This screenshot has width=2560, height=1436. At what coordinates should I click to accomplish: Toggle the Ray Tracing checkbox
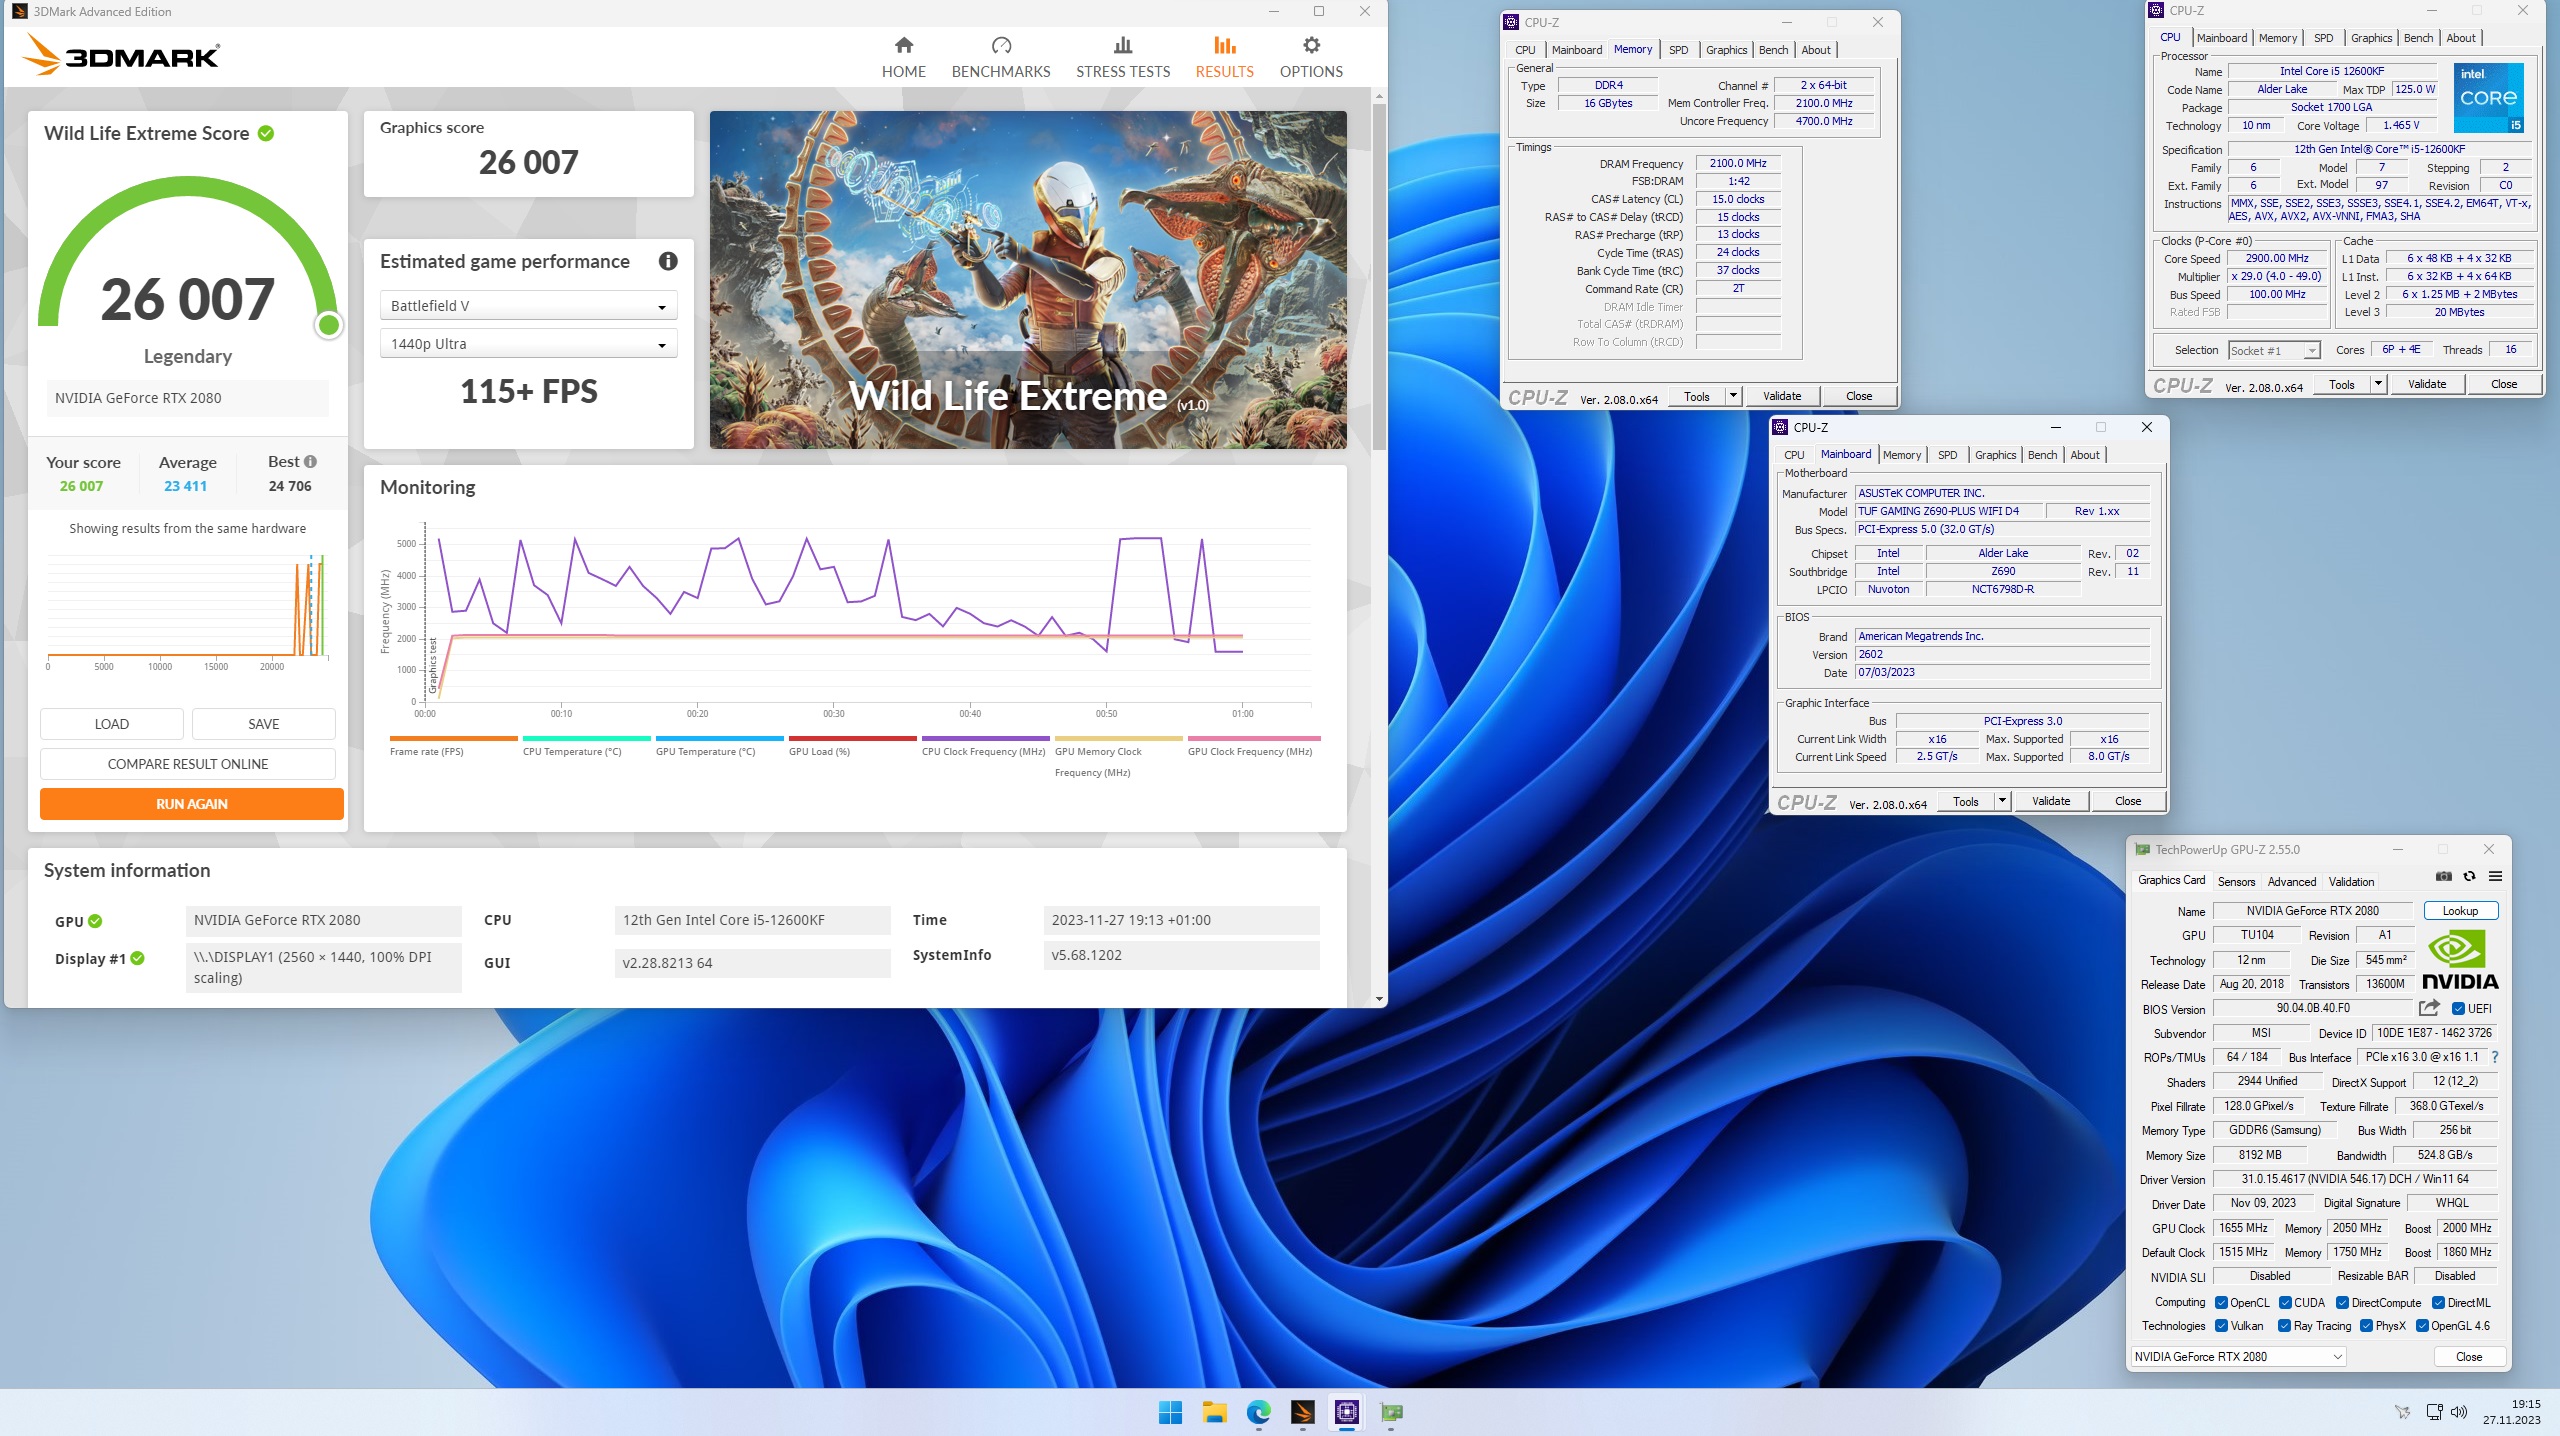pyautogui.click(x=2284, y=1326)
